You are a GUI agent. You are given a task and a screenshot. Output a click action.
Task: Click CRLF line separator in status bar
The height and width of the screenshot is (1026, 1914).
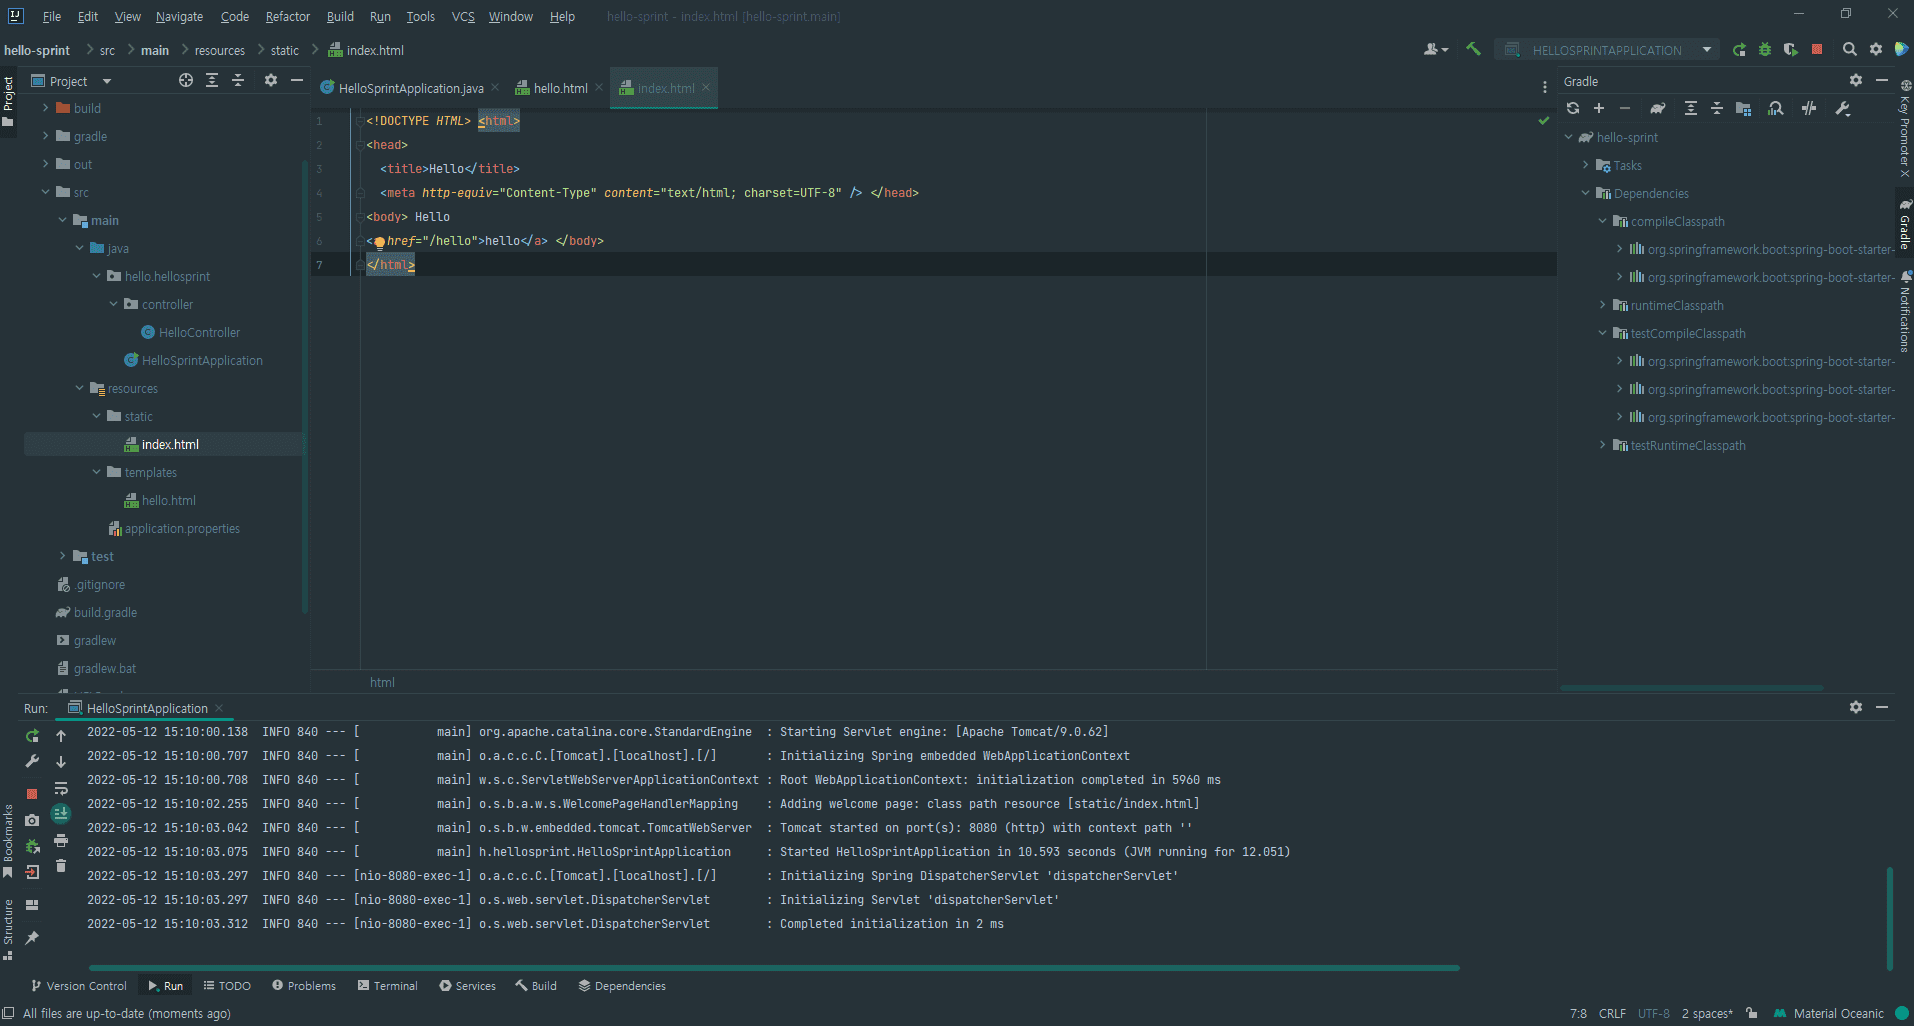point(1612,1013)
